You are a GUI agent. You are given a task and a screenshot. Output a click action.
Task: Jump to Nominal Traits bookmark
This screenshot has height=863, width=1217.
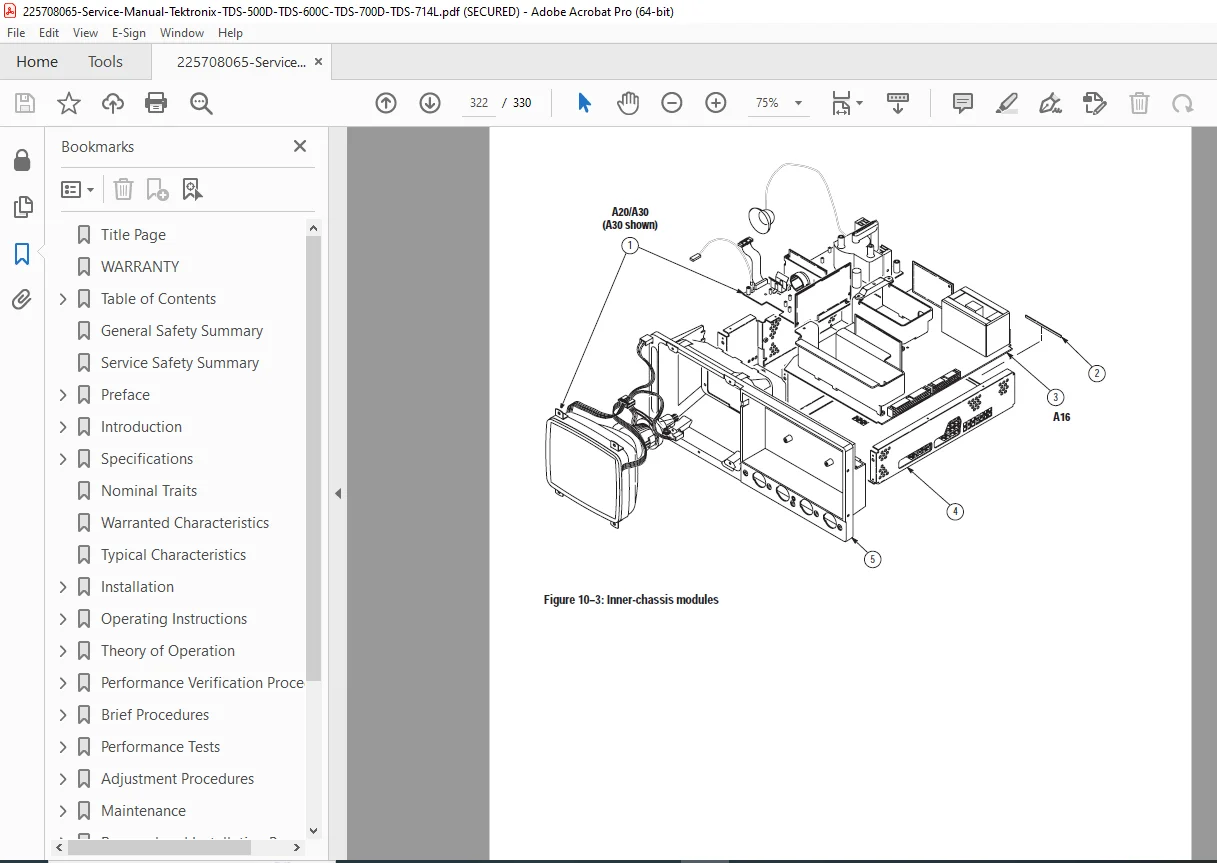(149, 491)
